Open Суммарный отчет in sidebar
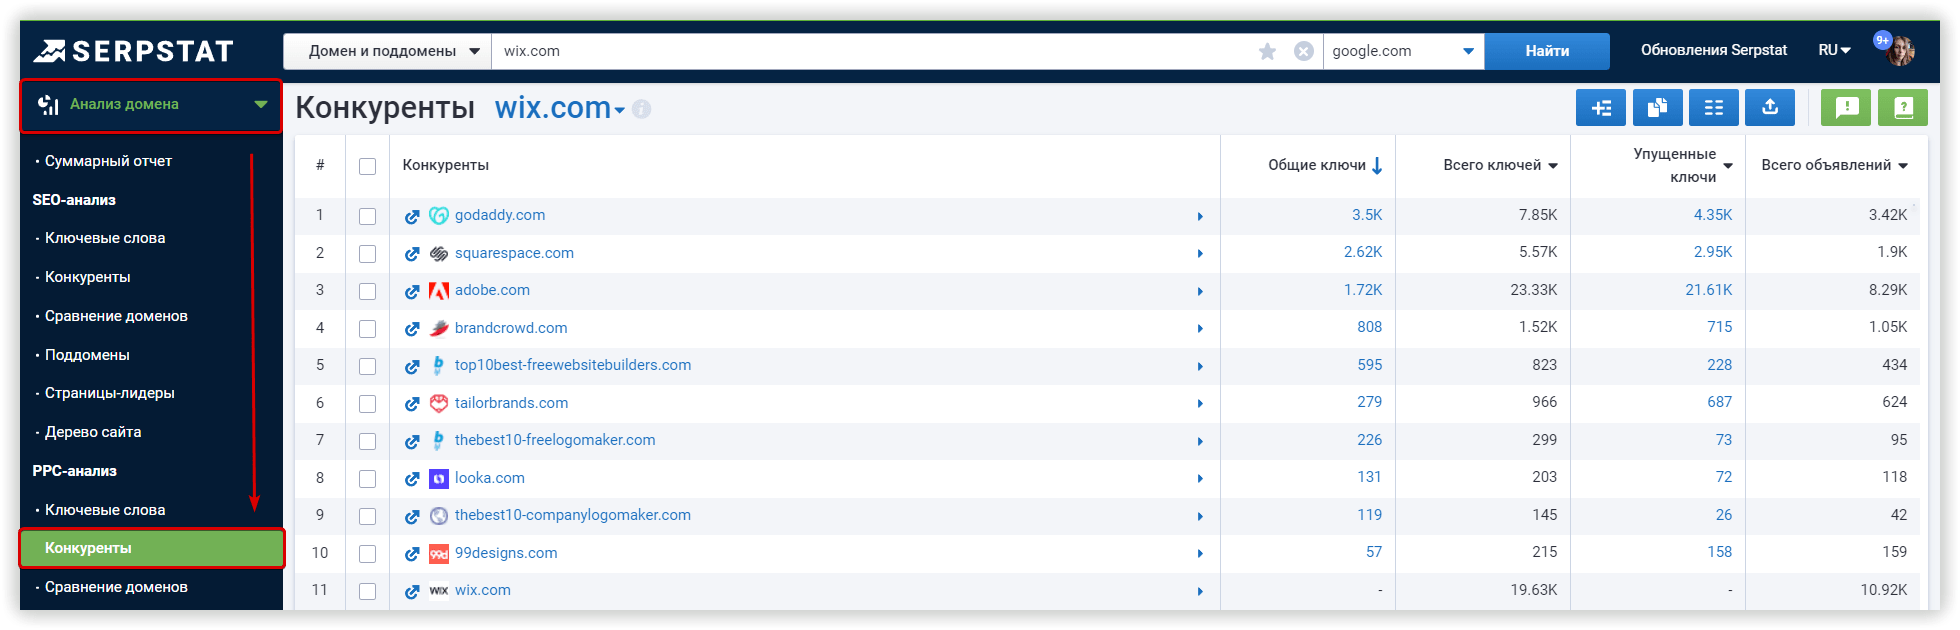Image resolution: width=1960 pixels, height=630 pixels. click(108, 161)
